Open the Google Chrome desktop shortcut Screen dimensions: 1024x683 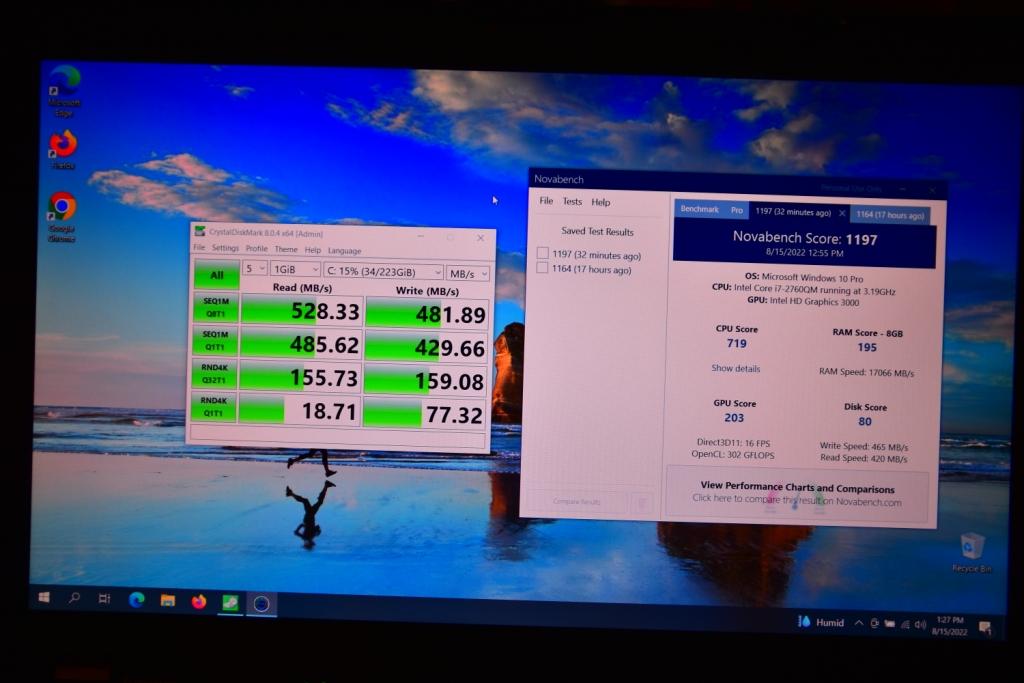tap(61, 217)
